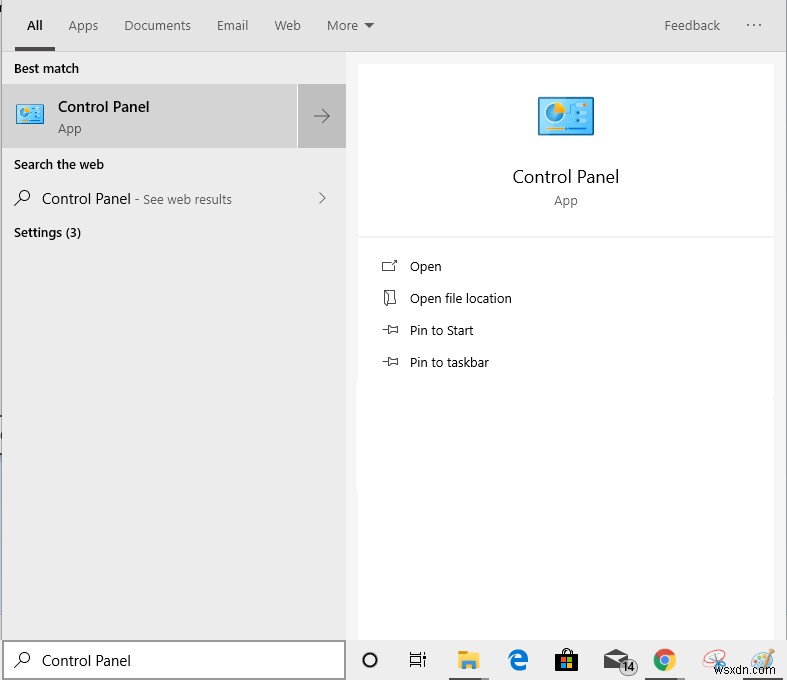This screenshot has height=680, width=787.
Task: Open Cortana from the taskbar circle icon
Action: point(370,660)
